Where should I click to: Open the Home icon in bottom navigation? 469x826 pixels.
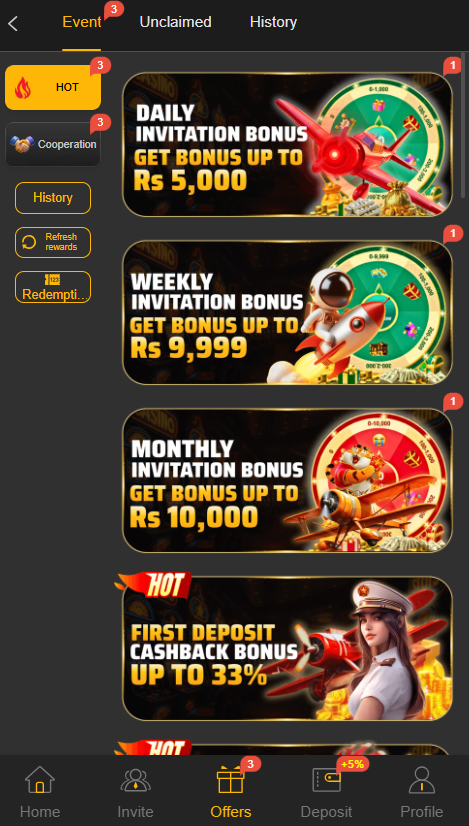point(40,780)
